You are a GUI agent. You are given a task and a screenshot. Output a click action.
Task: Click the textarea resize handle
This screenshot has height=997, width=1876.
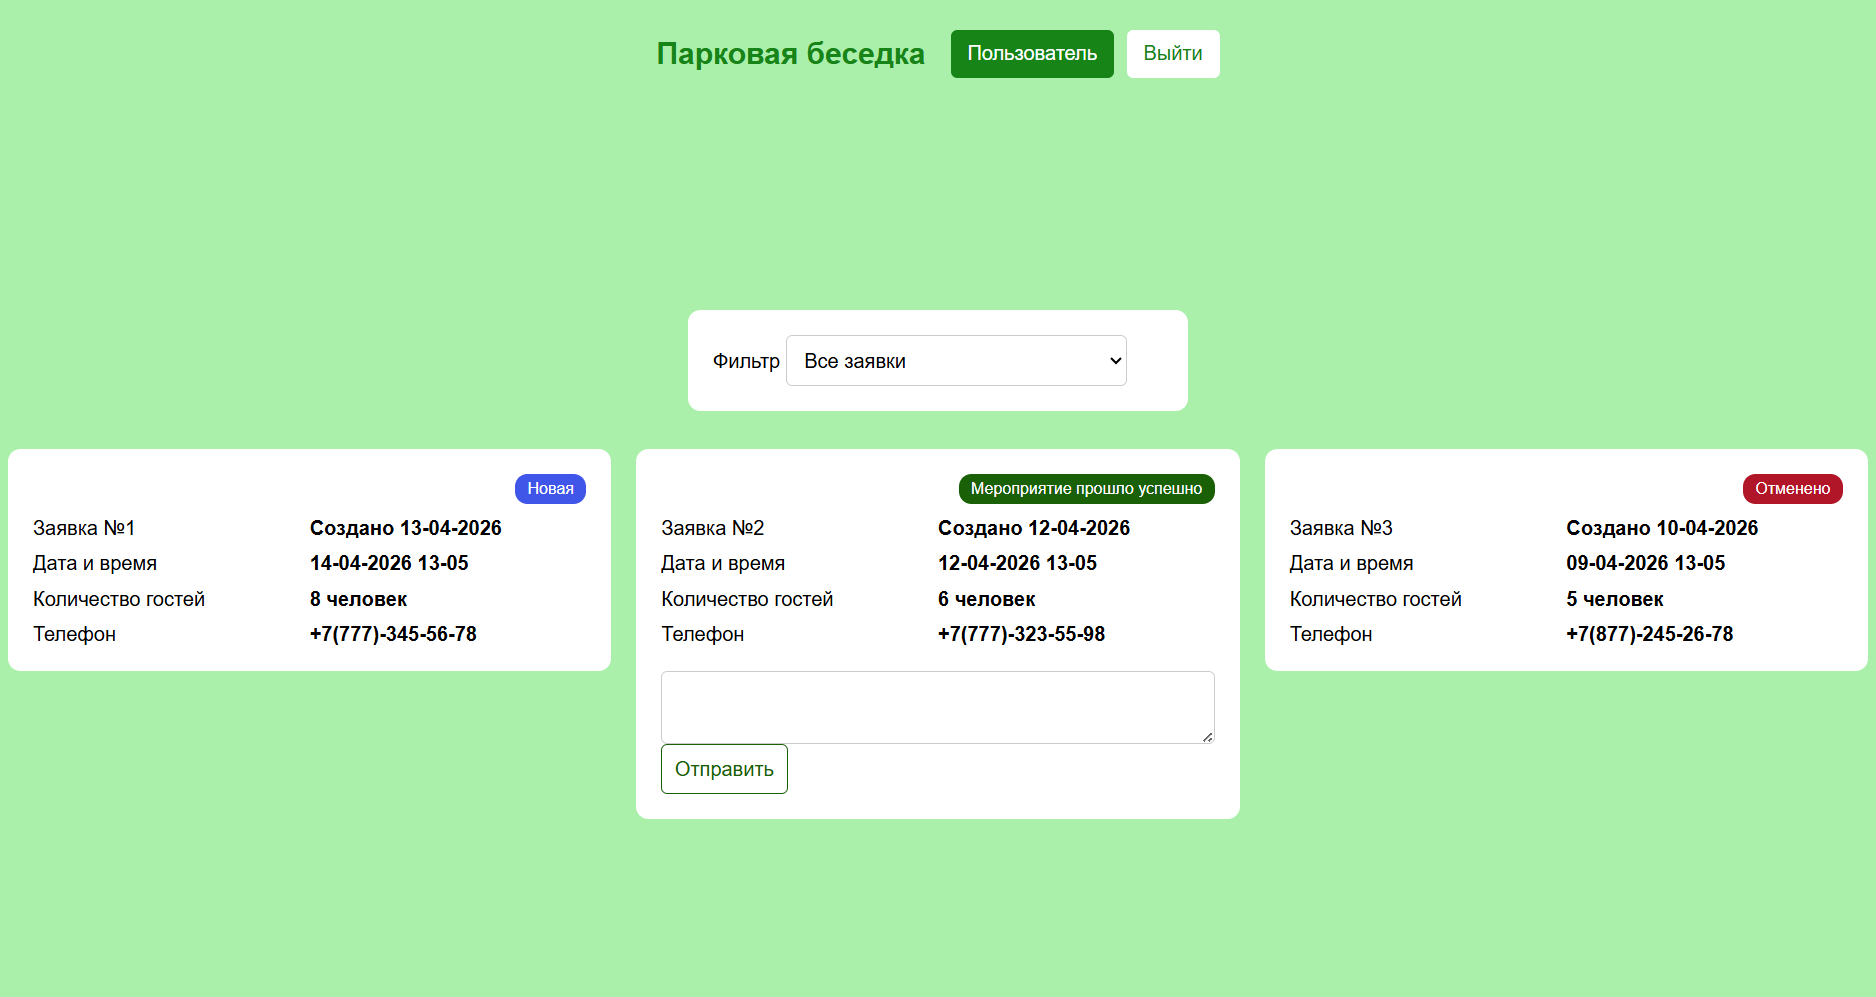click(x=1208, y=737)
